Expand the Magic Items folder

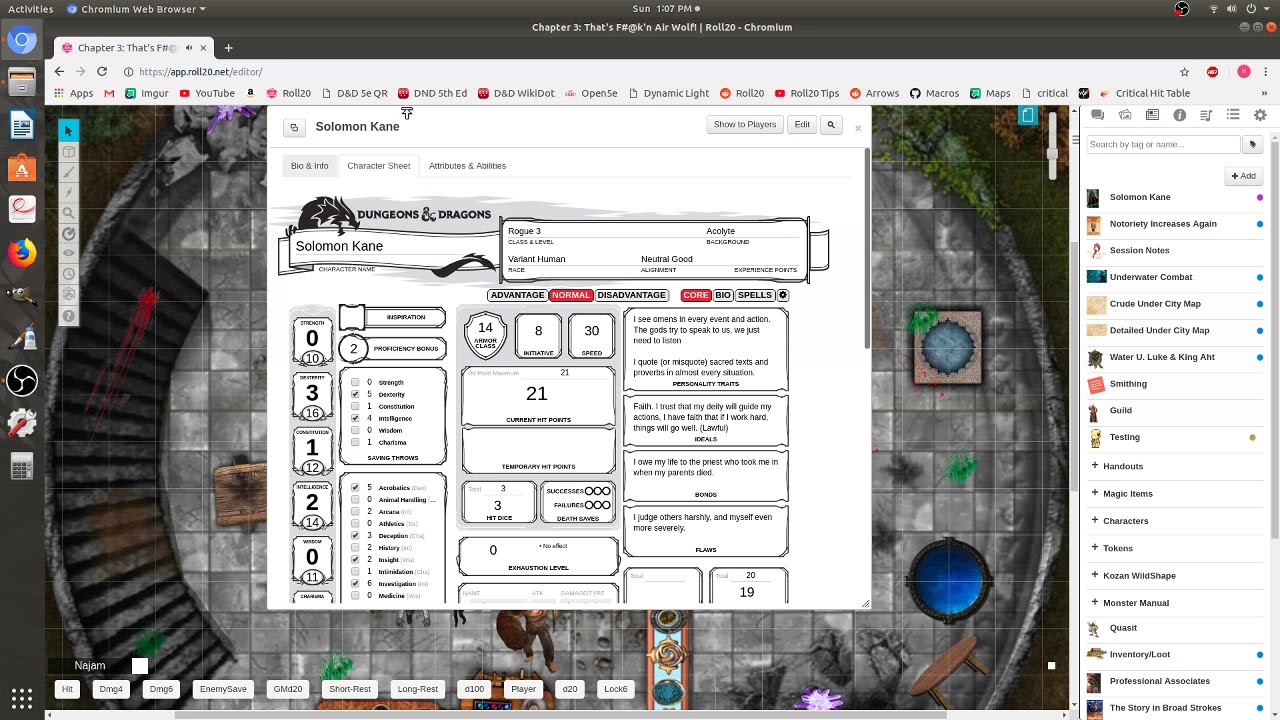coord(1095,493)
